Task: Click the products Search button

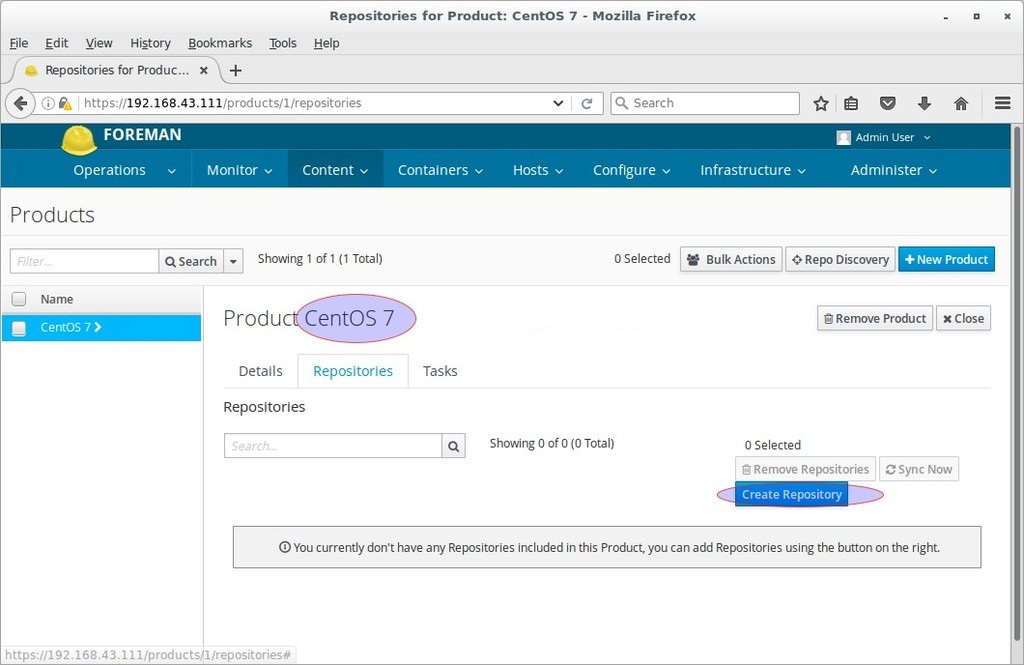Action: [x=191, y=261]
